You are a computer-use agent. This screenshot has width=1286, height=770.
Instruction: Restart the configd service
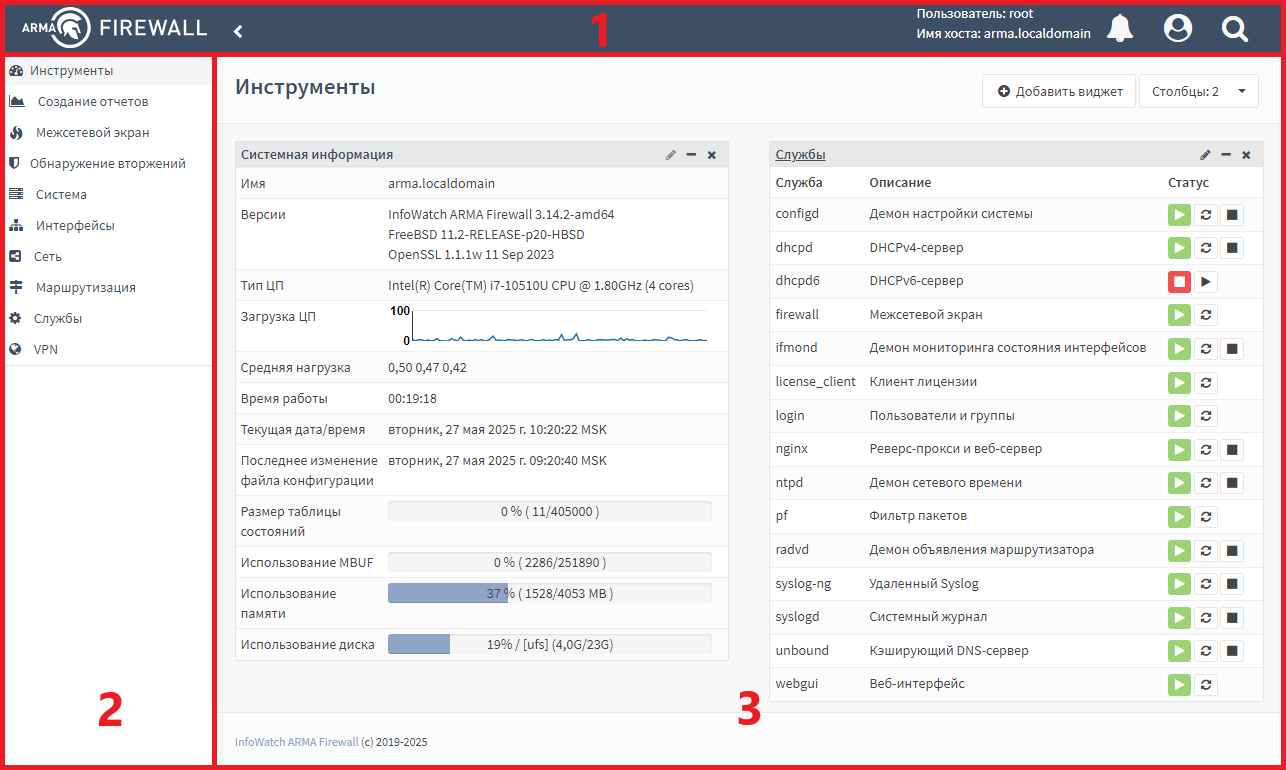tap(1206, 215)
